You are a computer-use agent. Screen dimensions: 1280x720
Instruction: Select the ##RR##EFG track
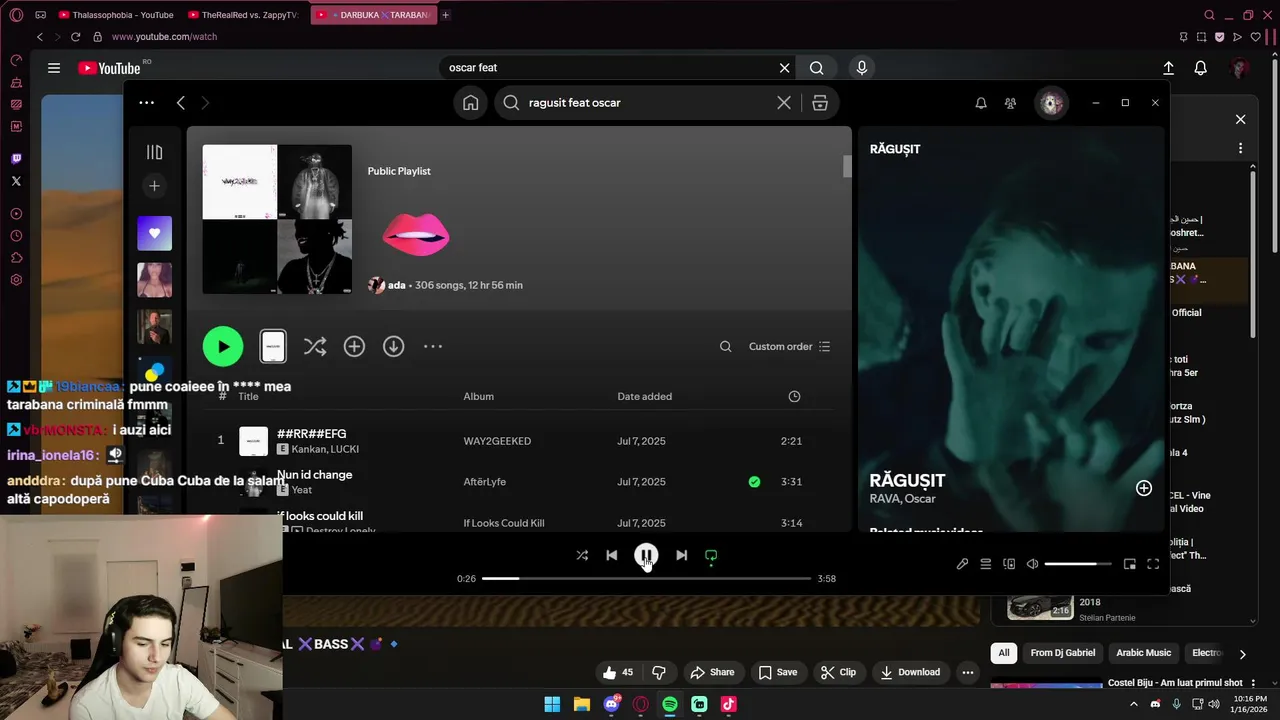[311, 434]
